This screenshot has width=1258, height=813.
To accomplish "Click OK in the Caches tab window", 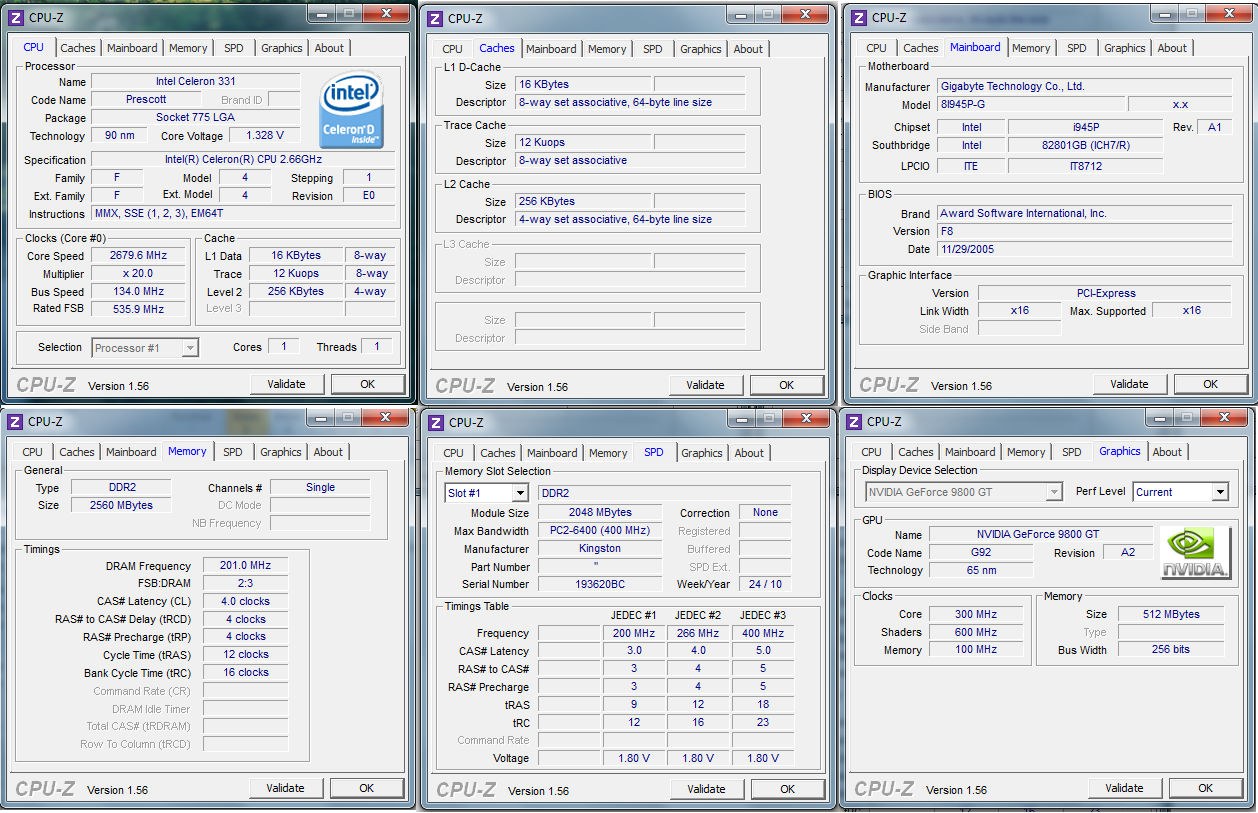I will point(787,385).
